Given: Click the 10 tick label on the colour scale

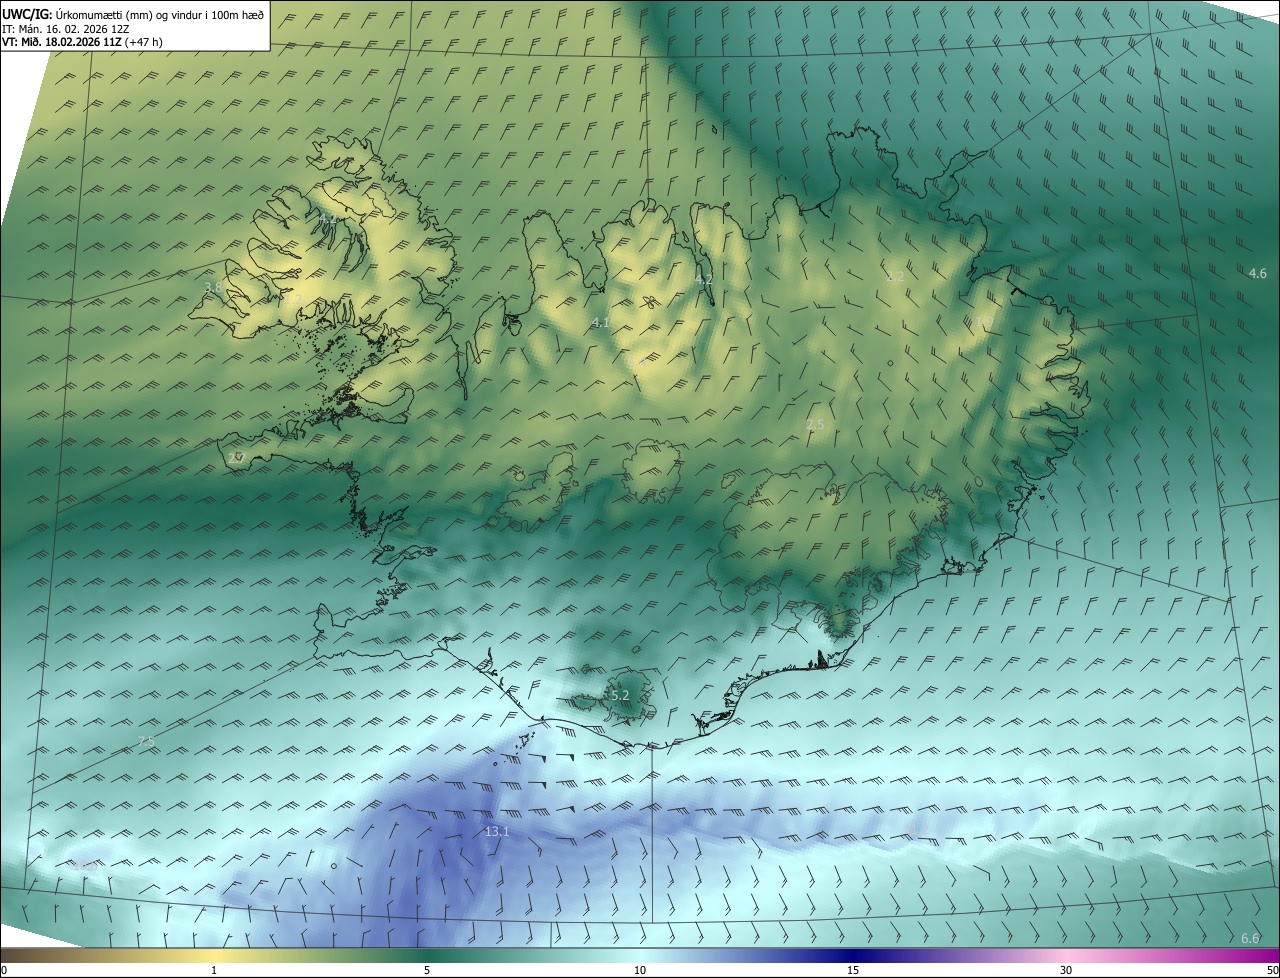Looking at the screenshot, I should pos(640,970).
